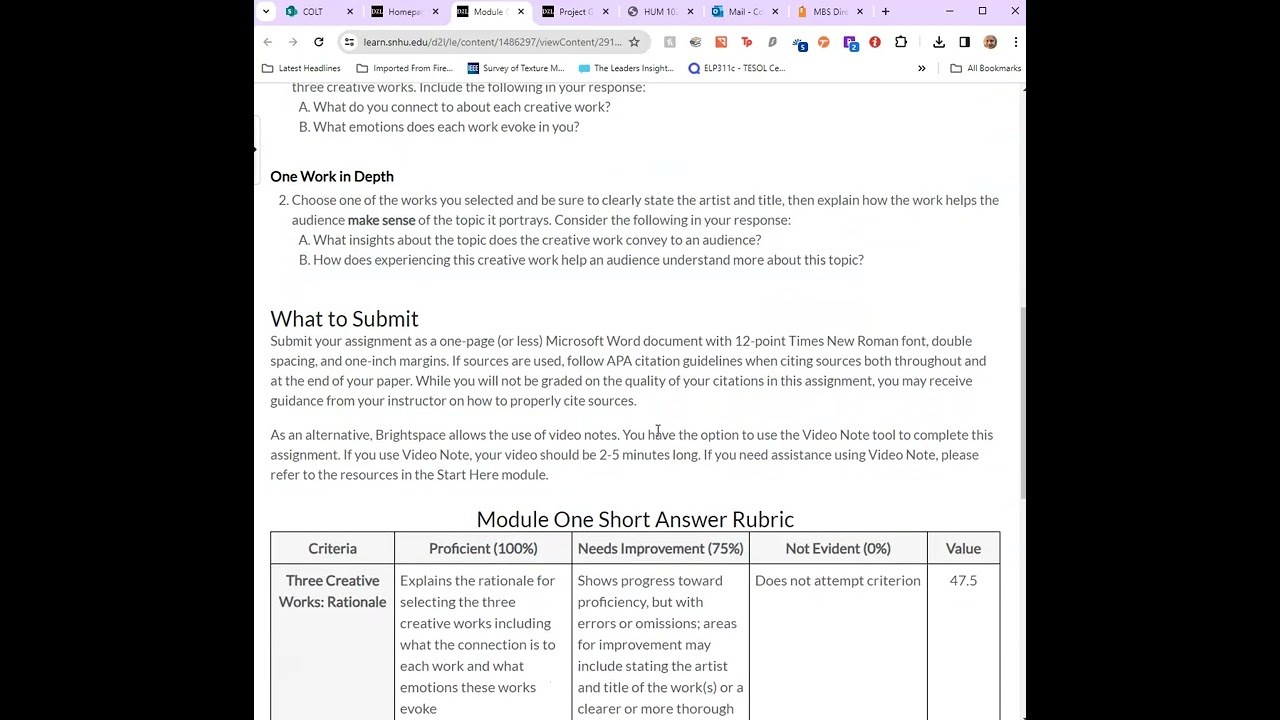
Task: Open the ELP311c - TESOL Ce... bookmark
Action: click(737, 68)
